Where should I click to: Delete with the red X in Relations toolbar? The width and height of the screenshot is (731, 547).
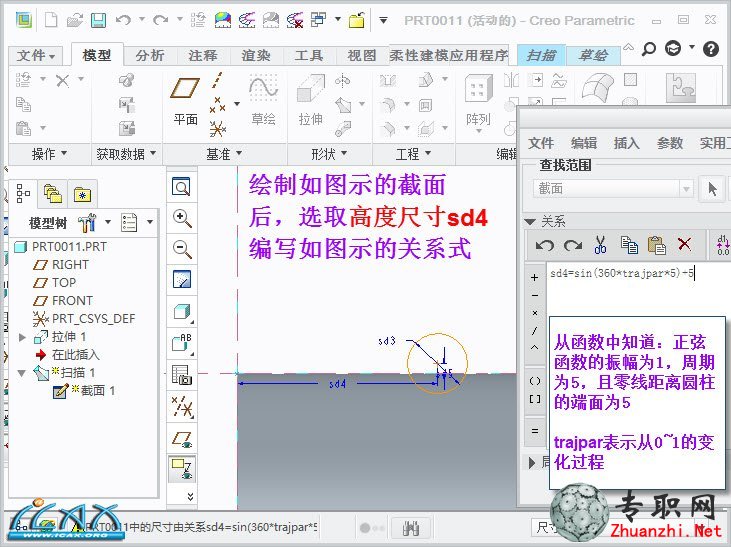click(x=684, y=243)
